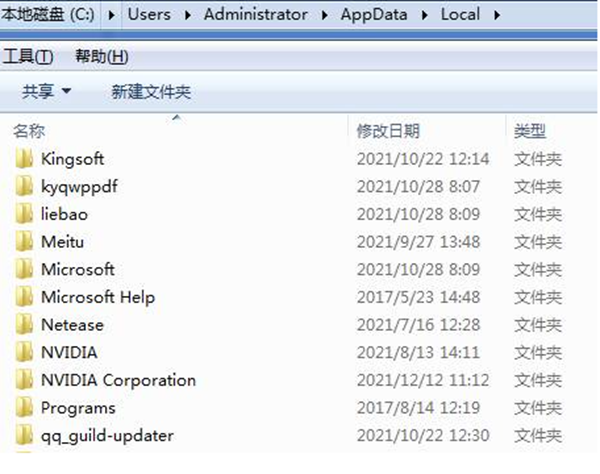600x474 pixels.
Task: Open the 帮助(H) menu
Action: 101,57
